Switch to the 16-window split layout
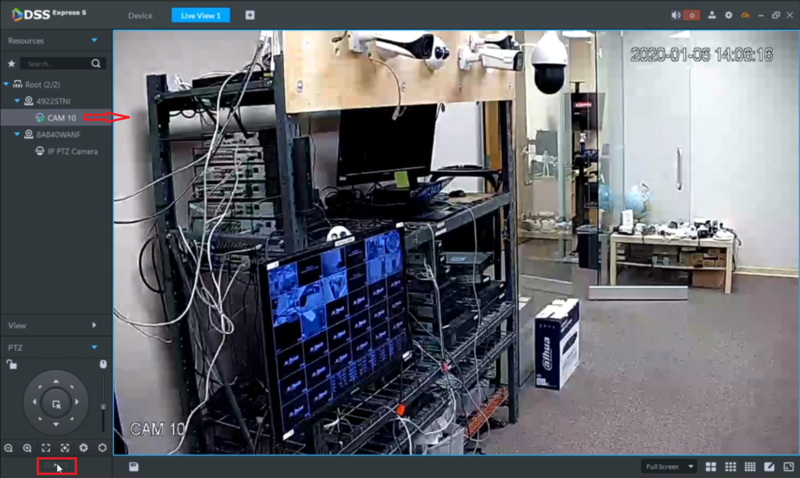800x478 pixels. point(750,466)
